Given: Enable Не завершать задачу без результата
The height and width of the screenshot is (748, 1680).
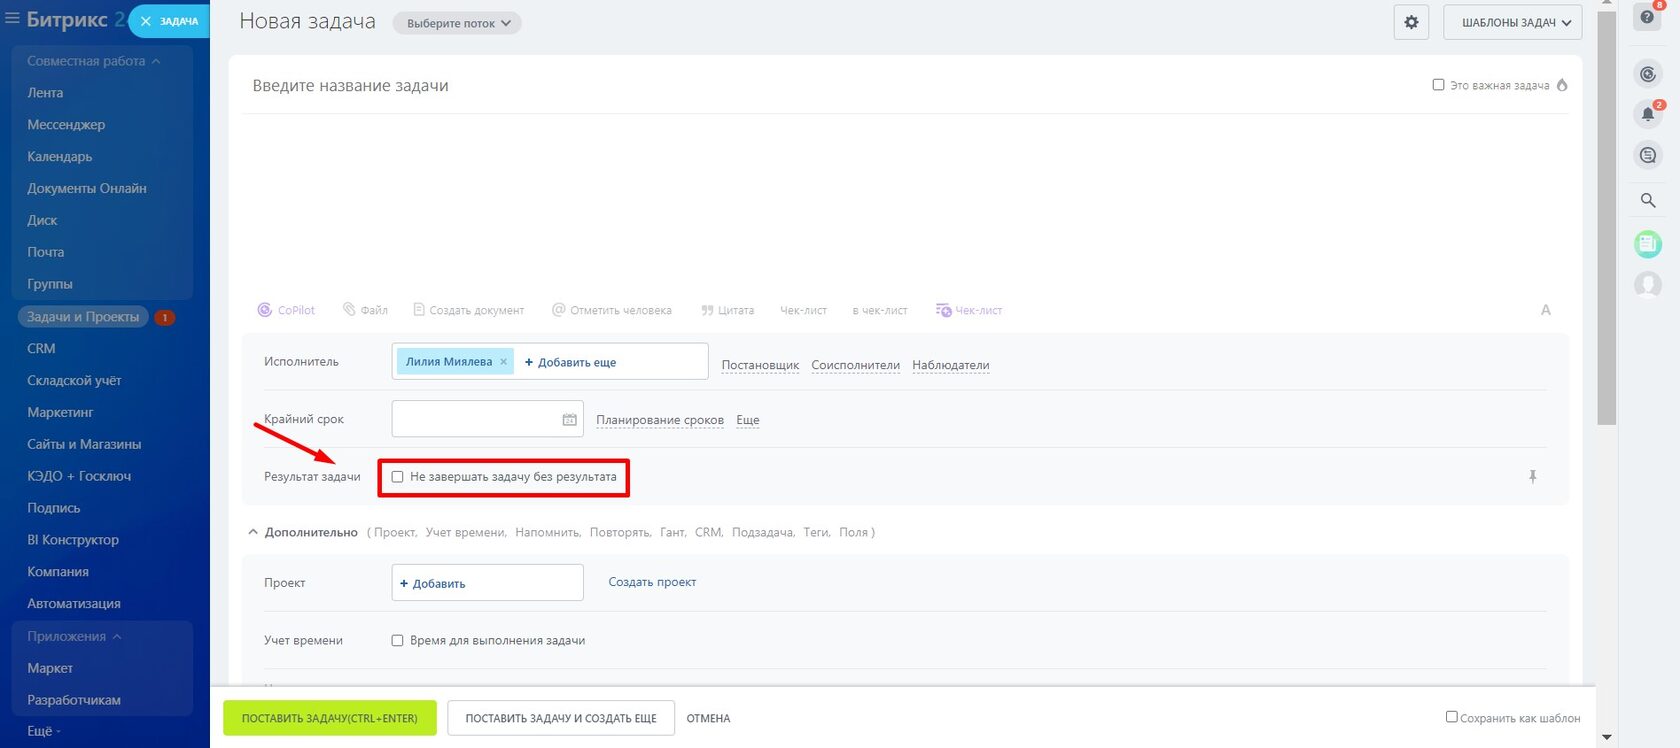Looking at the screenshot, I should (x=397, y=477).
